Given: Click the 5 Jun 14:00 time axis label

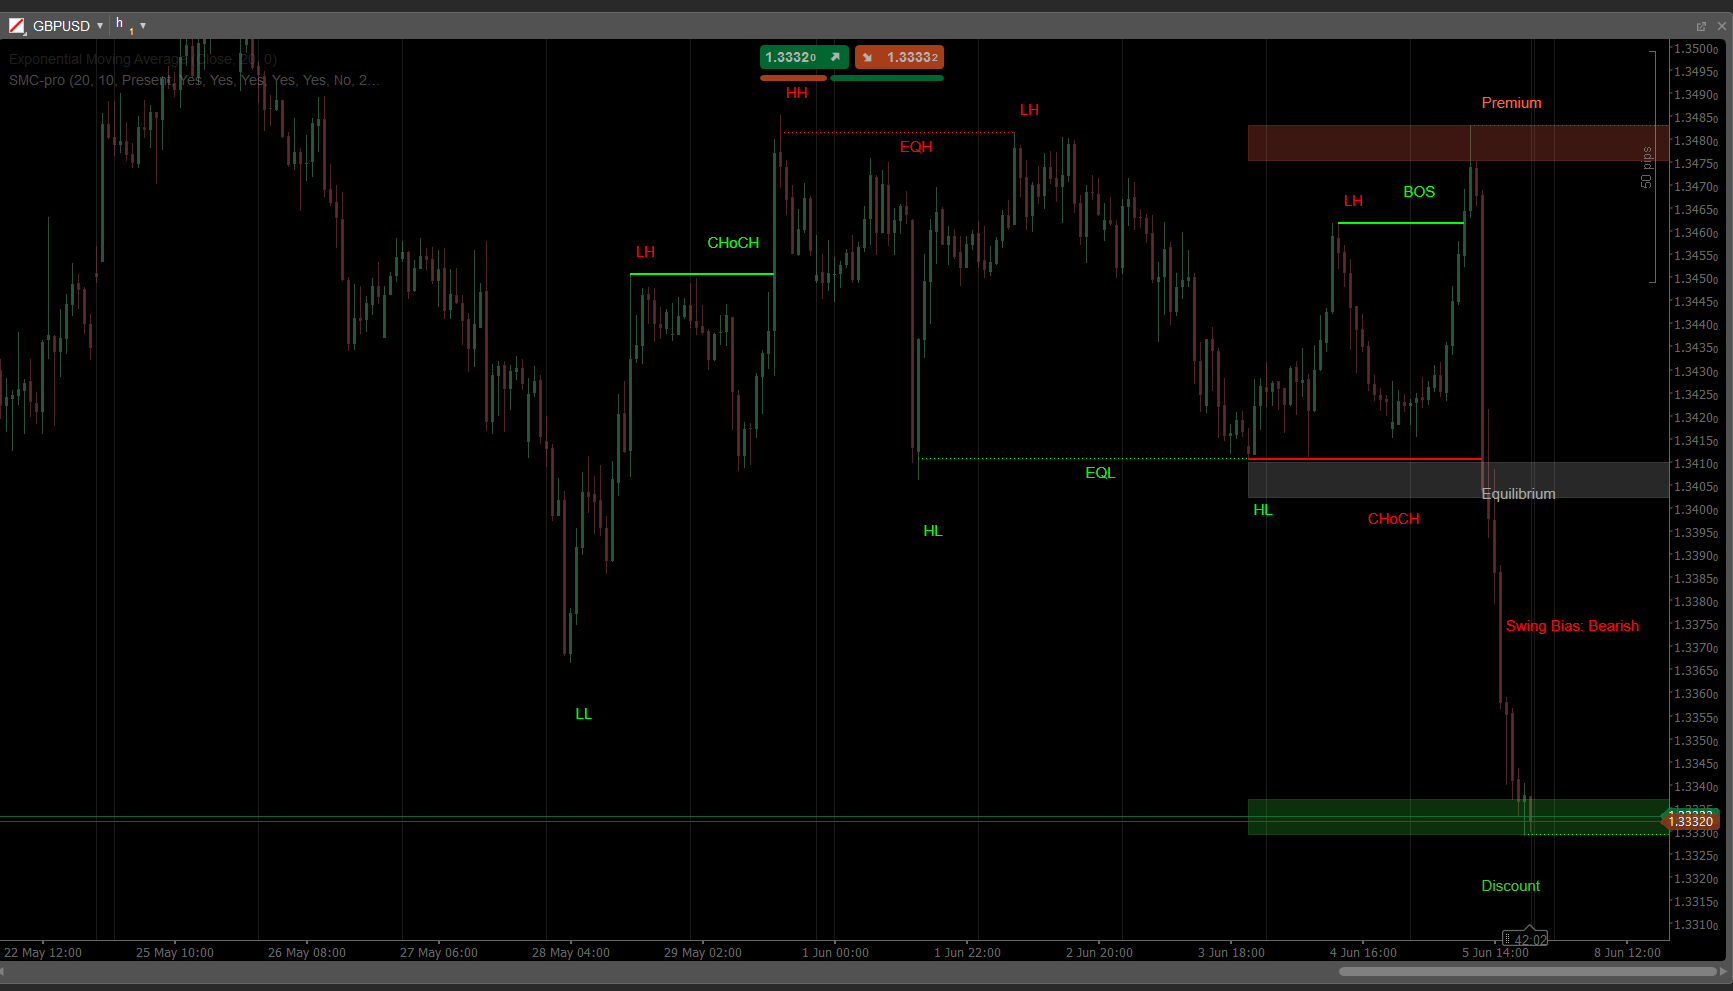Looking at the screenshot, I should click(1495, 953).
